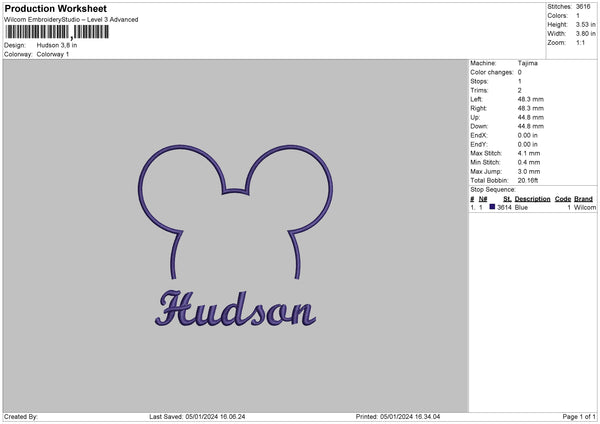Click the Zoom 1:1 value
The image size is (600, 424).
[580, 43]
